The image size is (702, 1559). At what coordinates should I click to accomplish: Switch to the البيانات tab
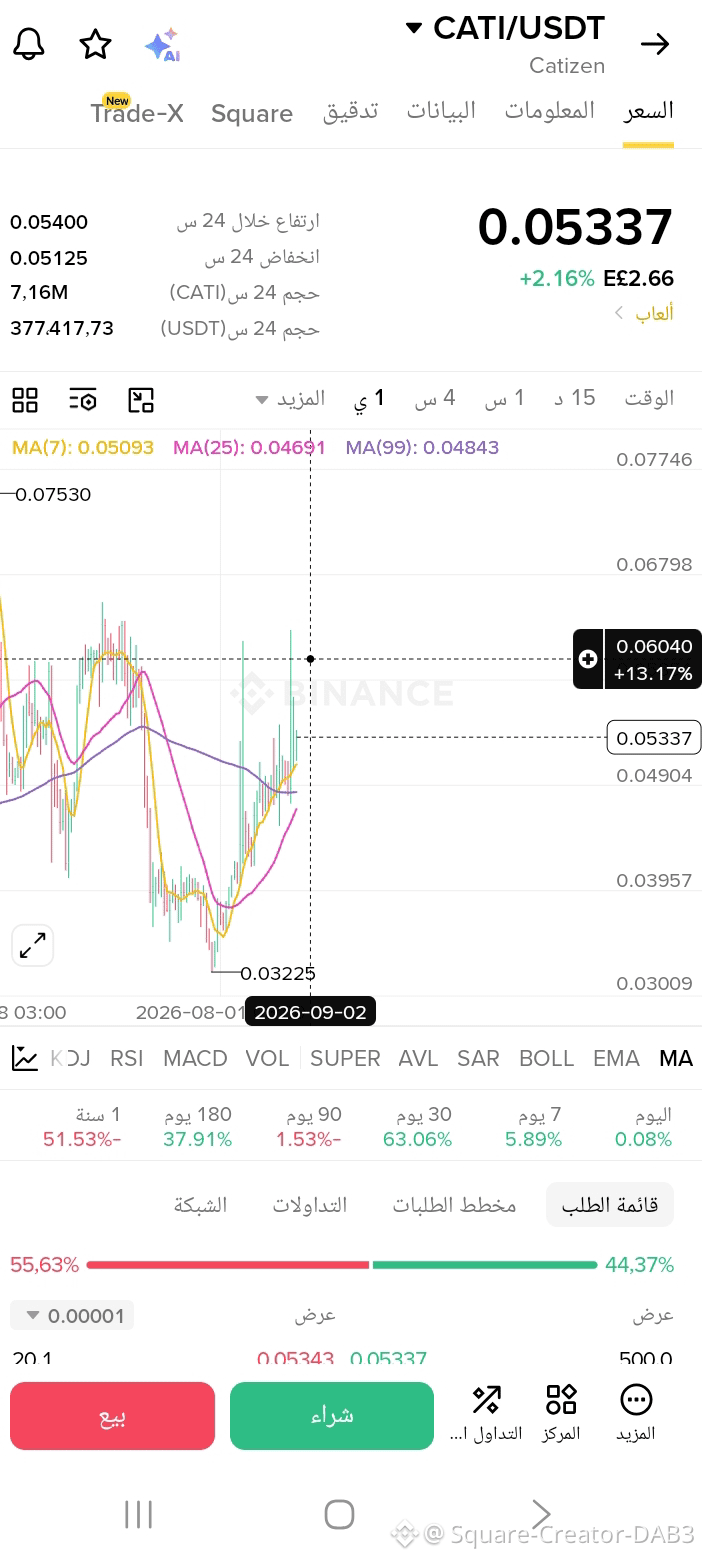[441, 111]
